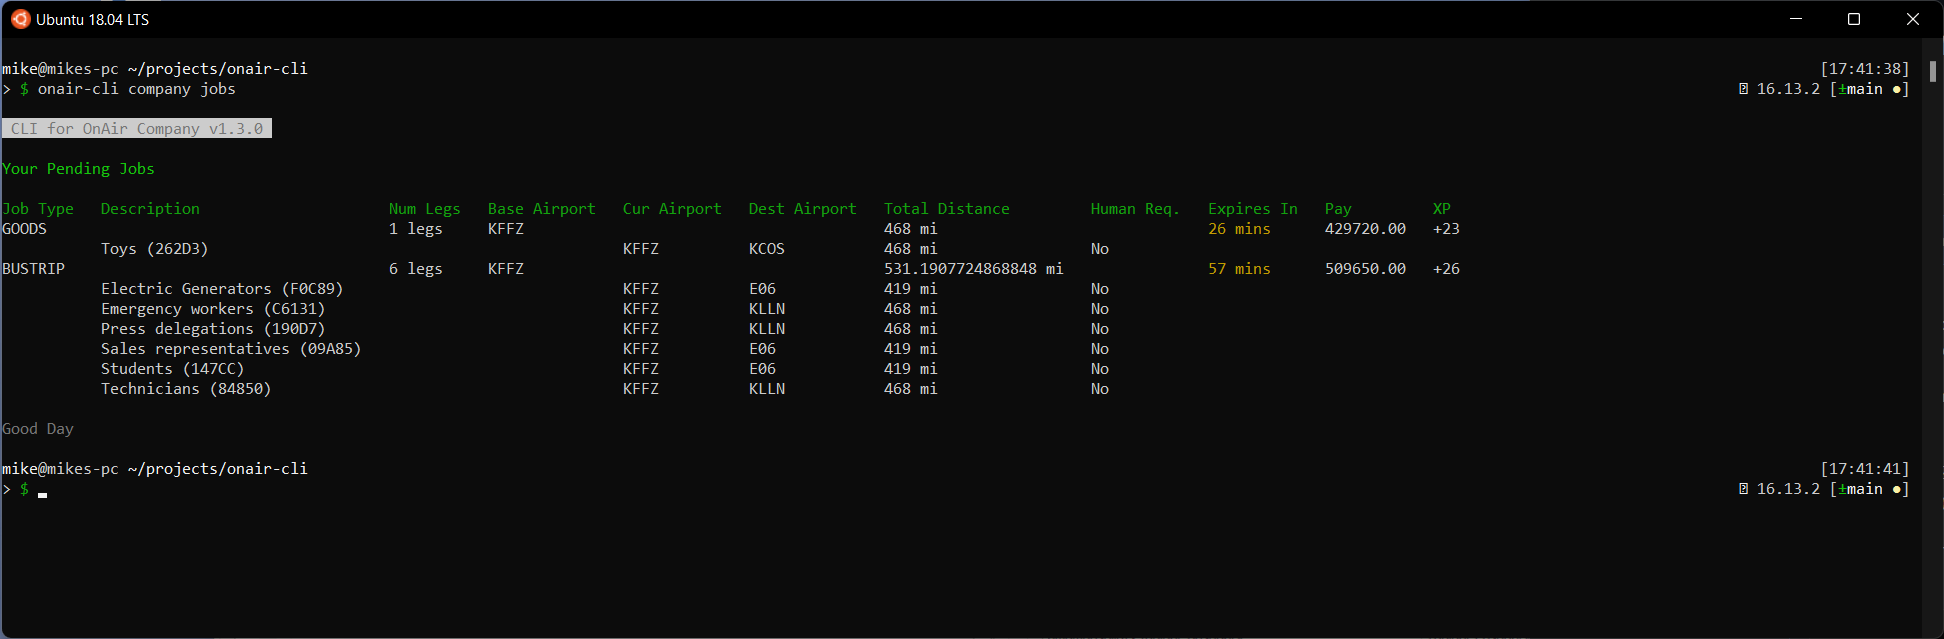Click the 'Toys (262D3)' description

(155, 249)
